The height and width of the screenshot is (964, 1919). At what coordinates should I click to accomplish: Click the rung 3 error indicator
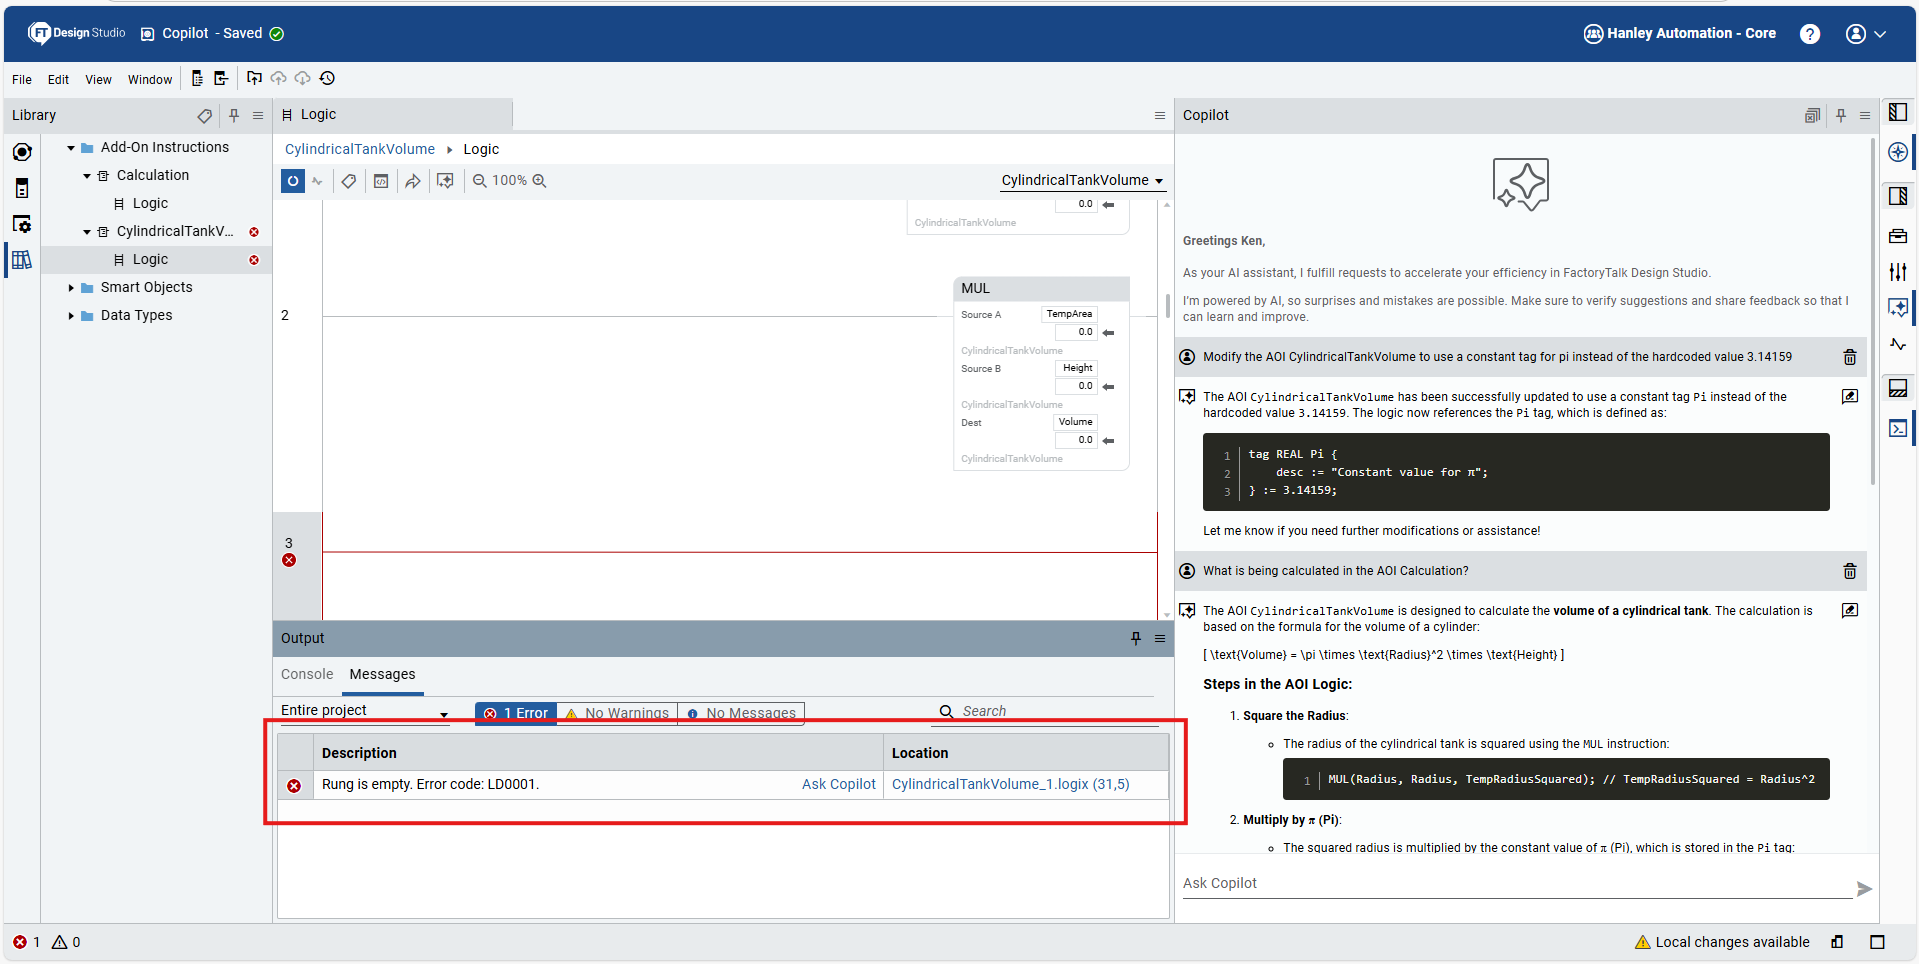[x=289, y=560]
